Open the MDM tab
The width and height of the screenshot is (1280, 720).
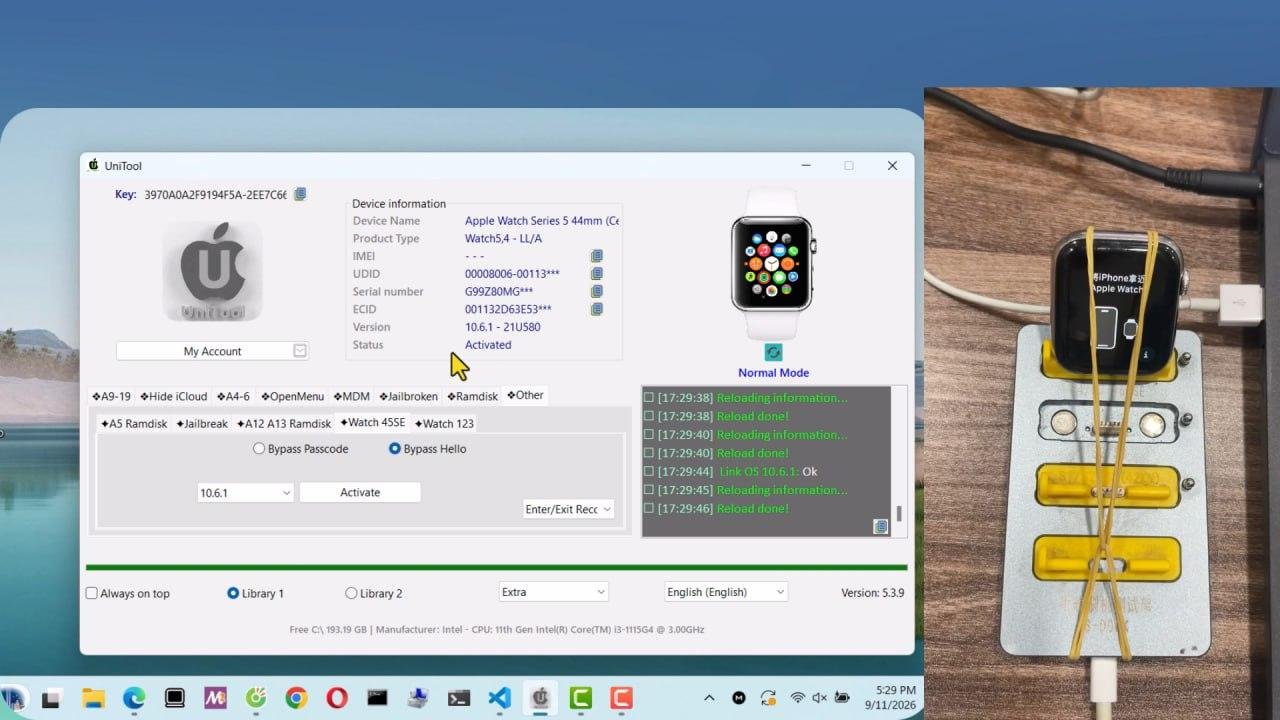[352, 396]
